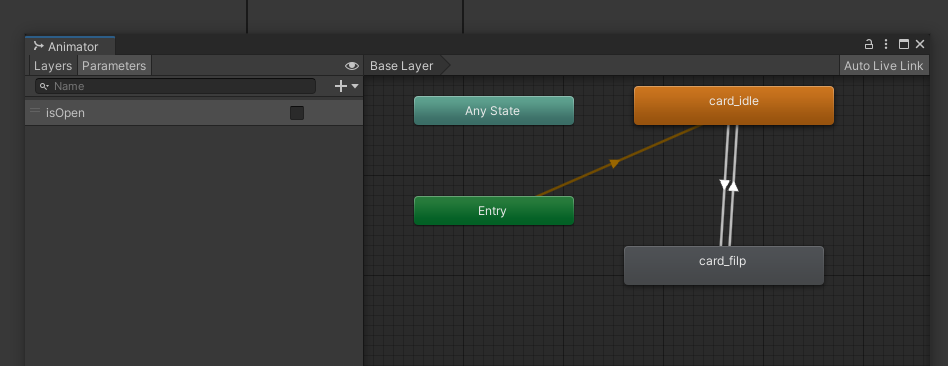Image resolution: width=948 pixels, height=366 pixels.
Task: Select the Any State node
Action: point(493,111)
